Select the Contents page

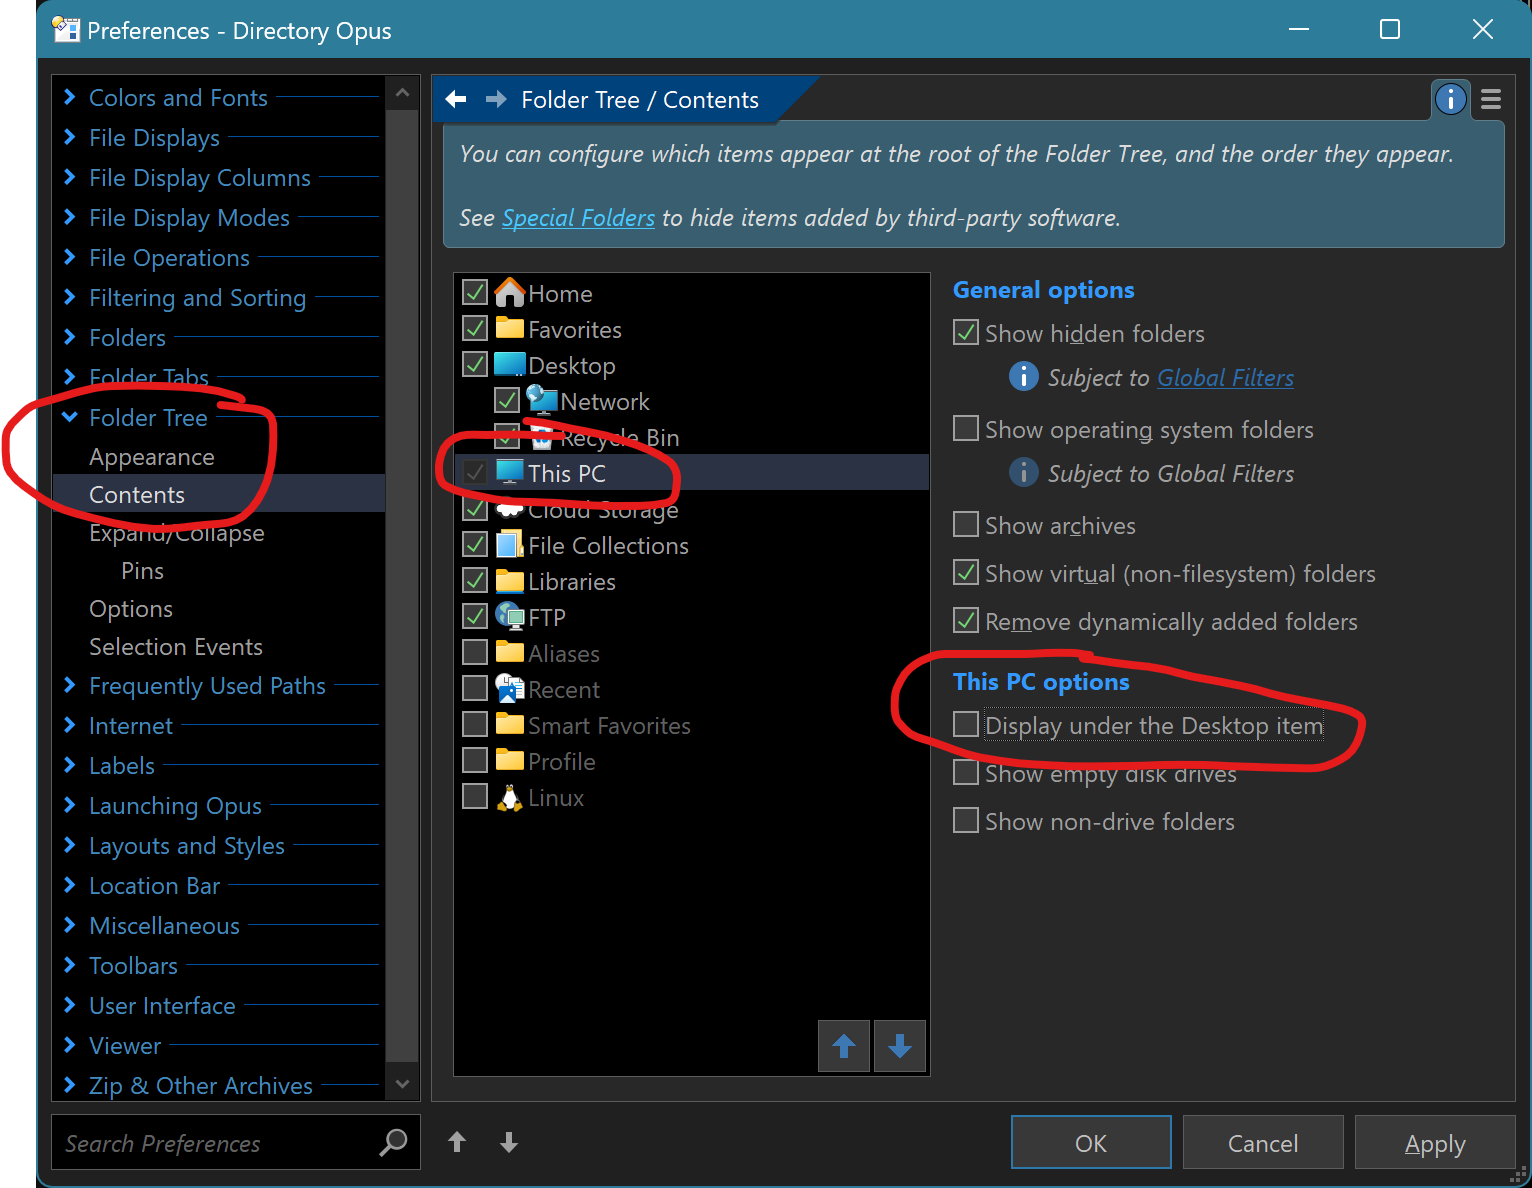(219, 494)
